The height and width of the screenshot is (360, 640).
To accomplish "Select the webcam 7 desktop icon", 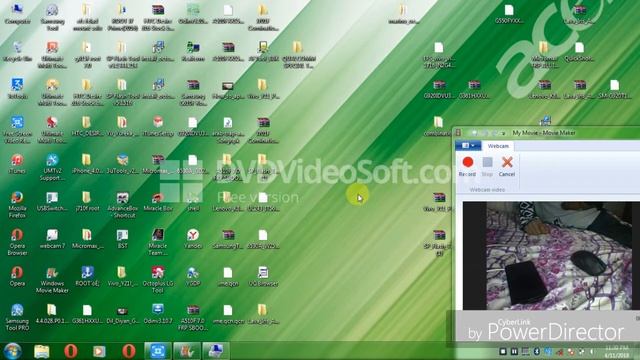I will click(x=52, y=239).
